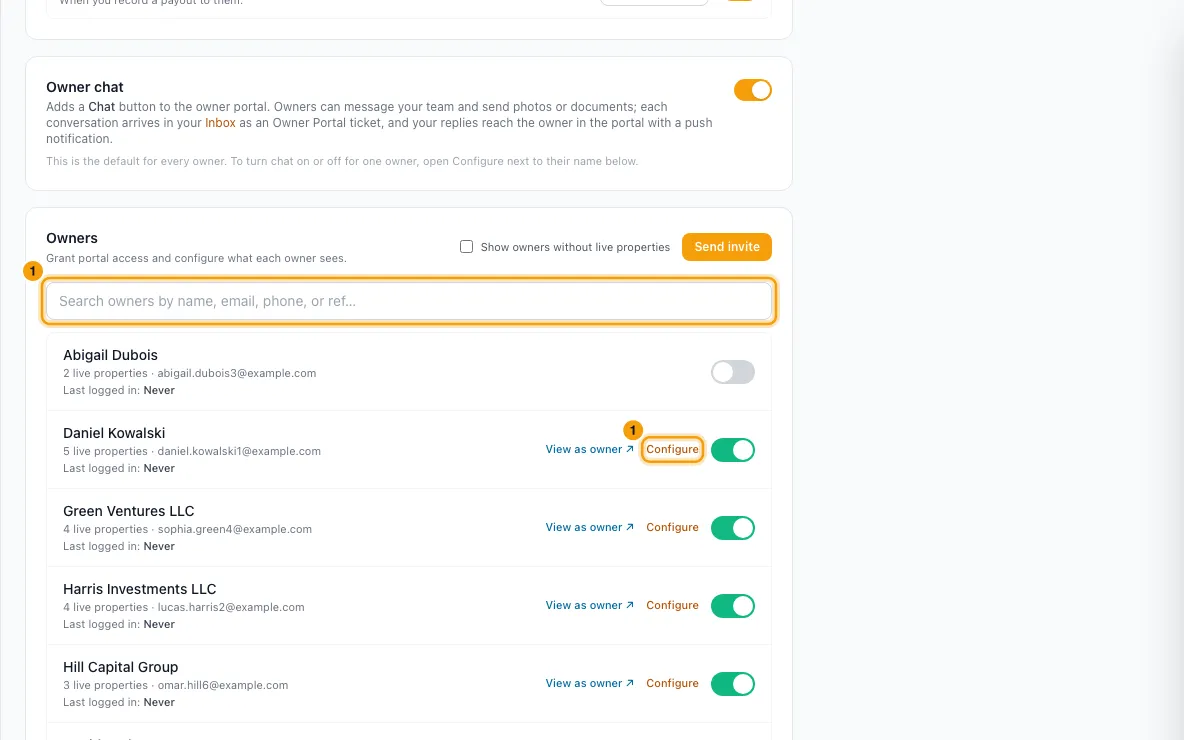Toggle the Owner chat switch off
The width and height of the screenshot is (1184, 740).
(x=752, y=90)
